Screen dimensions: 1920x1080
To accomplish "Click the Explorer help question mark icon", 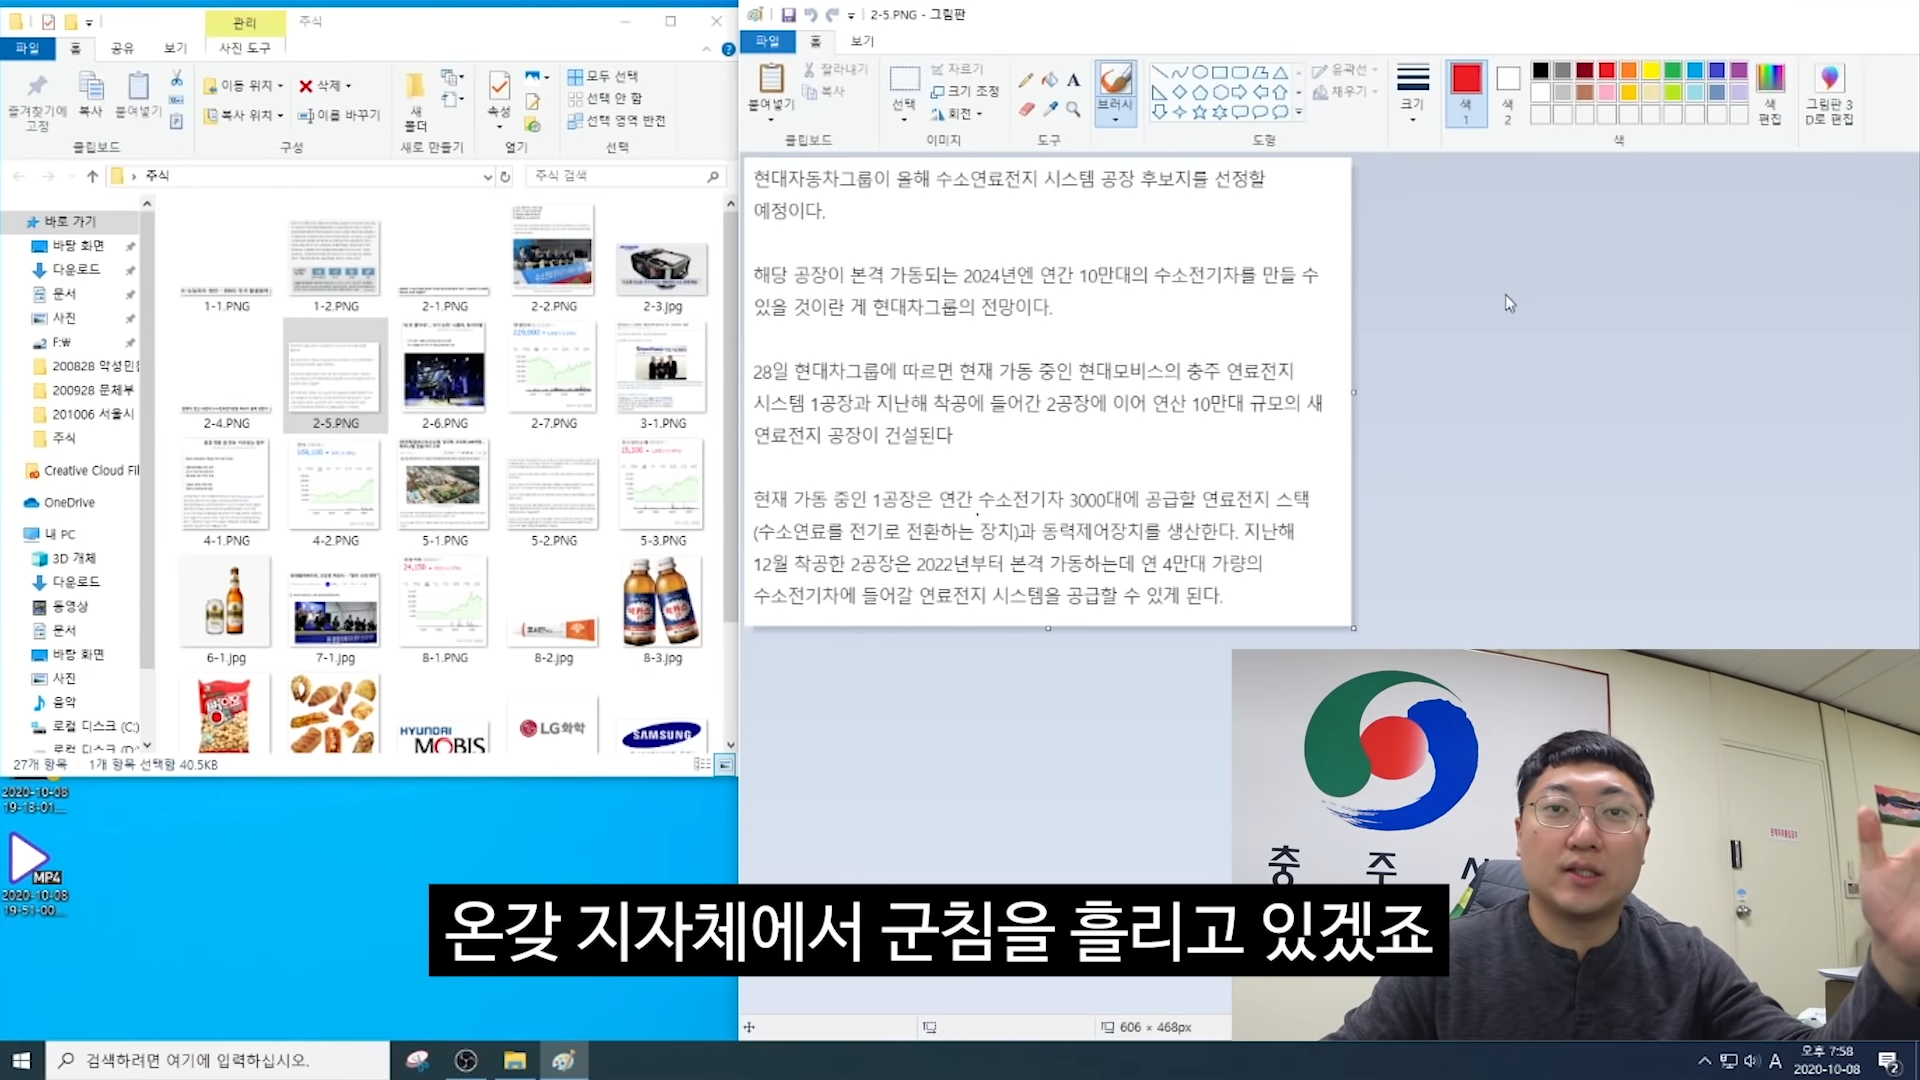I will coord(728,49).
